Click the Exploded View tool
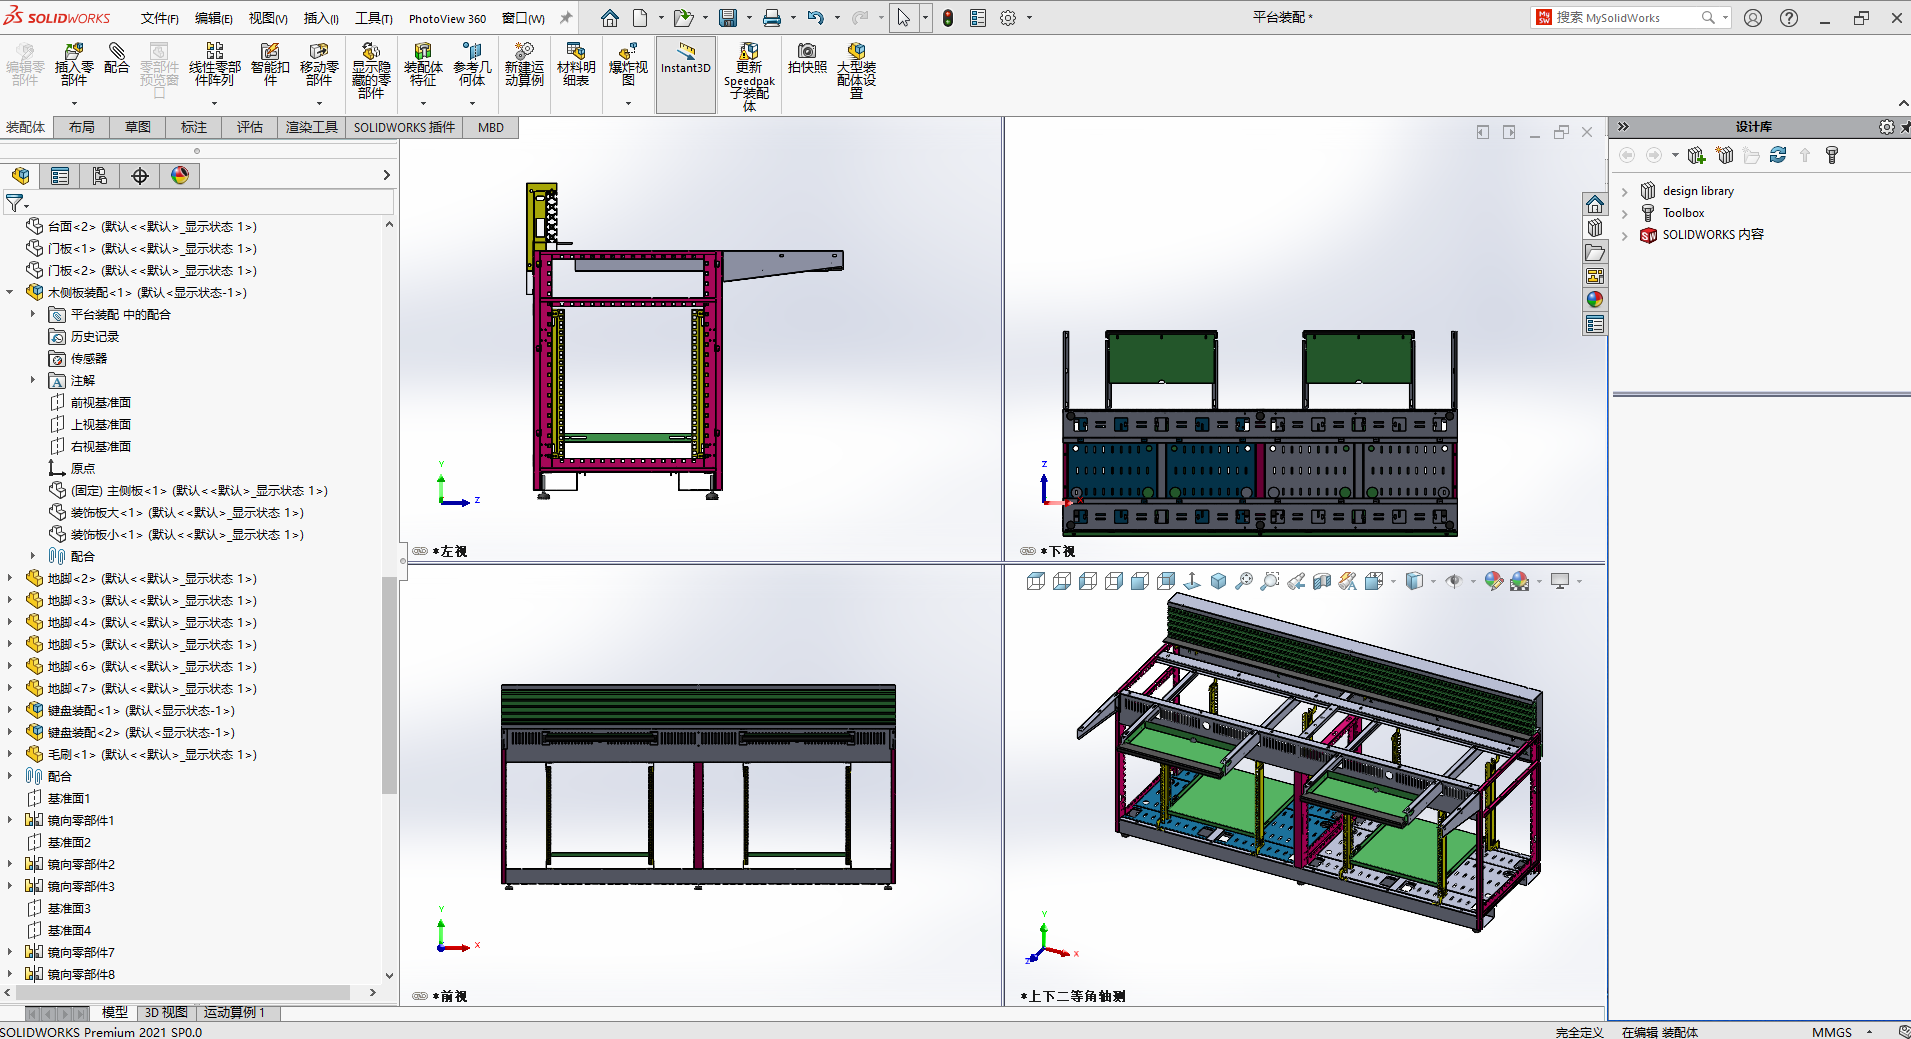 tap(628, 65)
